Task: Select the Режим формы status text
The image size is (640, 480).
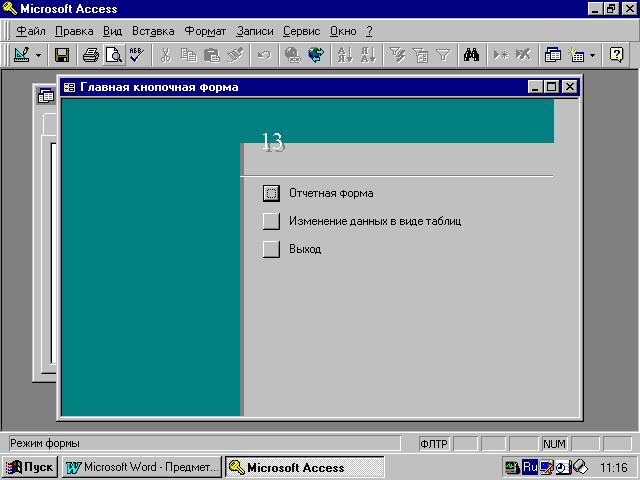Action: pos(45,443)
